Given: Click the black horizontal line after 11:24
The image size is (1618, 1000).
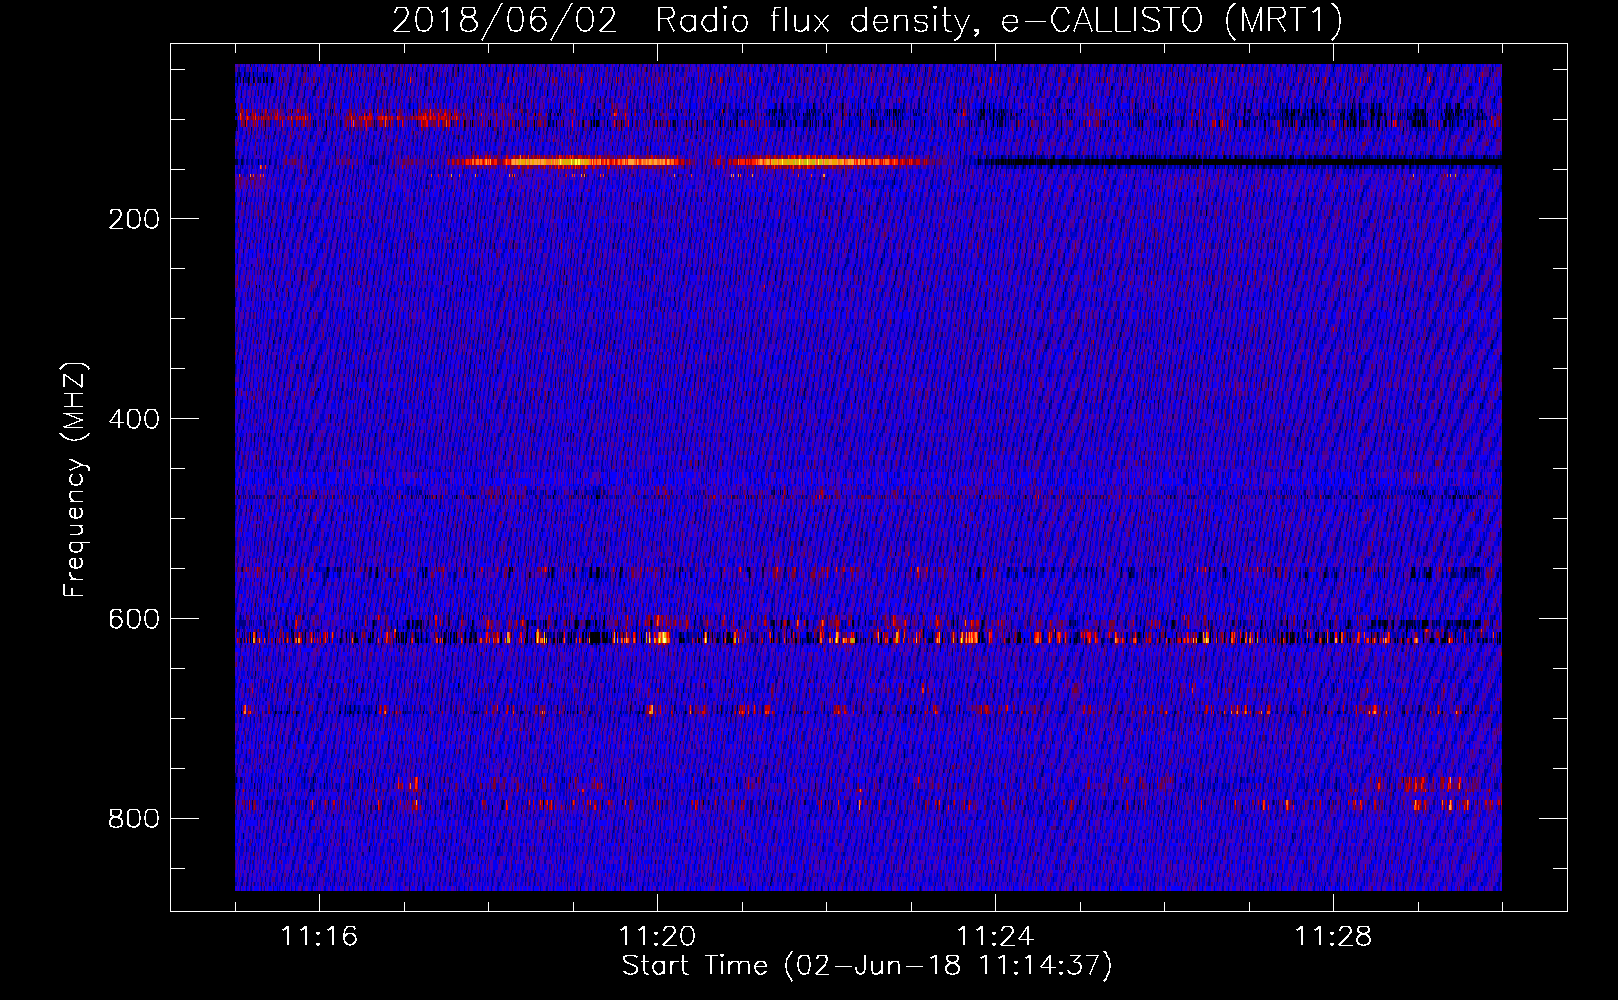Looking at the screenshot, I should tap(1238, 161).
